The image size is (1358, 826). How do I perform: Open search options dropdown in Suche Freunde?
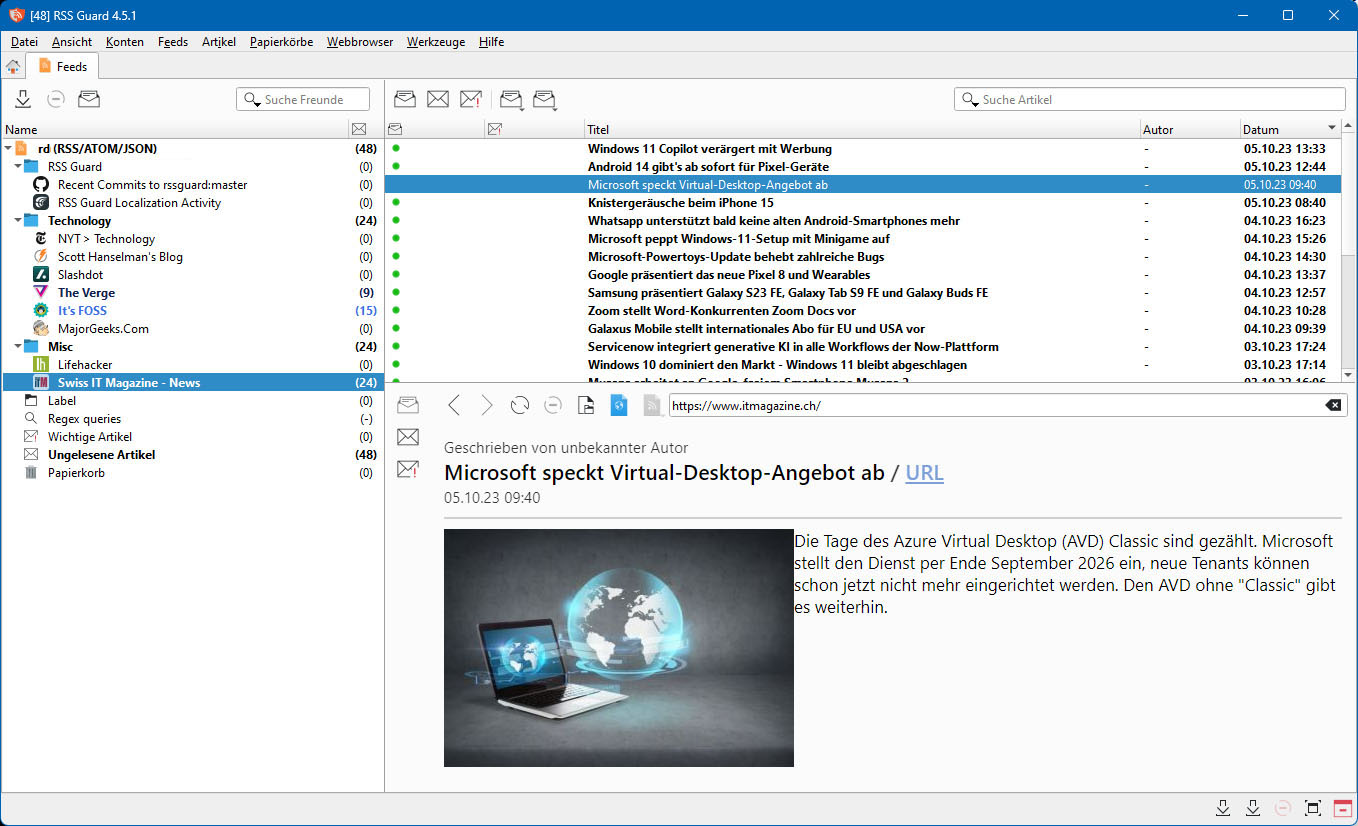point(252,100)
